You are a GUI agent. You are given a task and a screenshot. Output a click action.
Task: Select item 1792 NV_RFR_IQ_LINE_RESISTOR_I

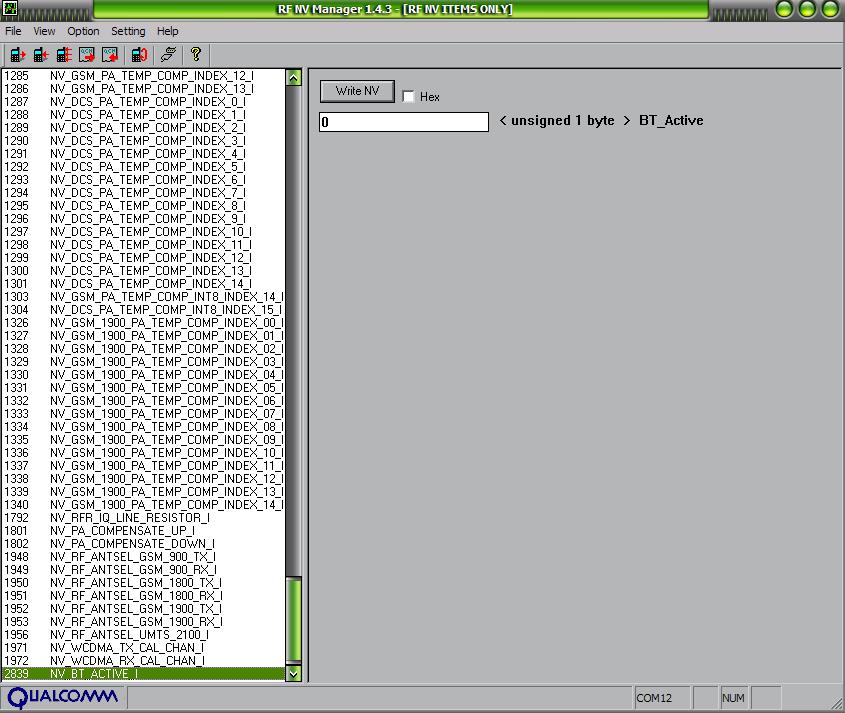click(143, 518)
